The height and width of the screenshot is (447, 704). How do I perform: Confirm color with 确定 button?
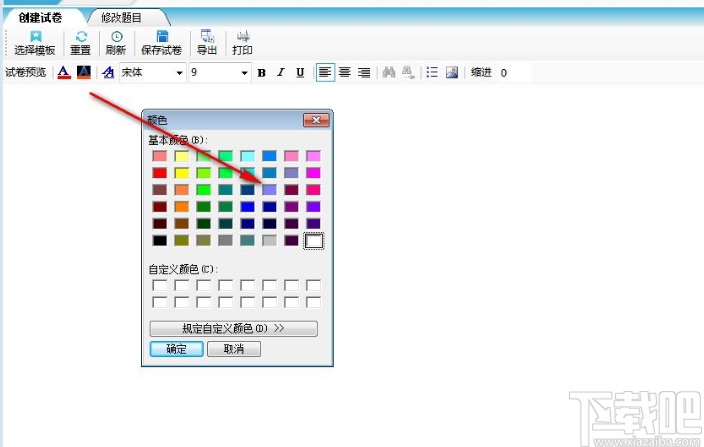(x=176, y=349)
